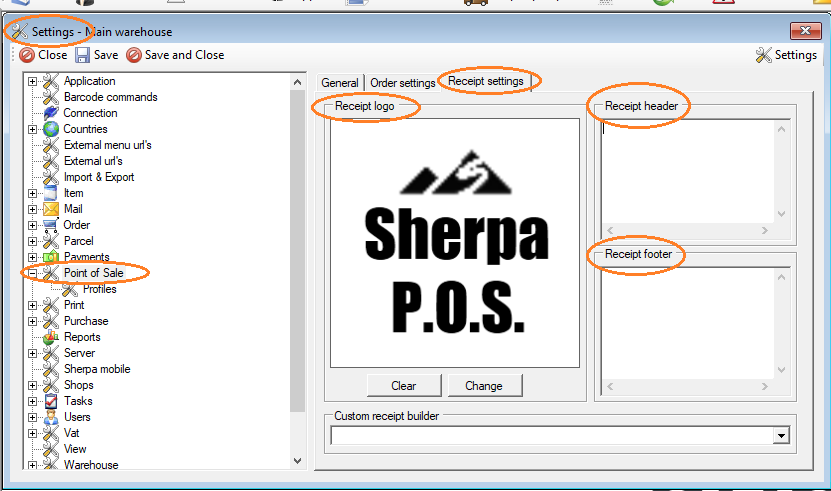Click the Print tools icon
831x491 pixels.
(51, 305)
